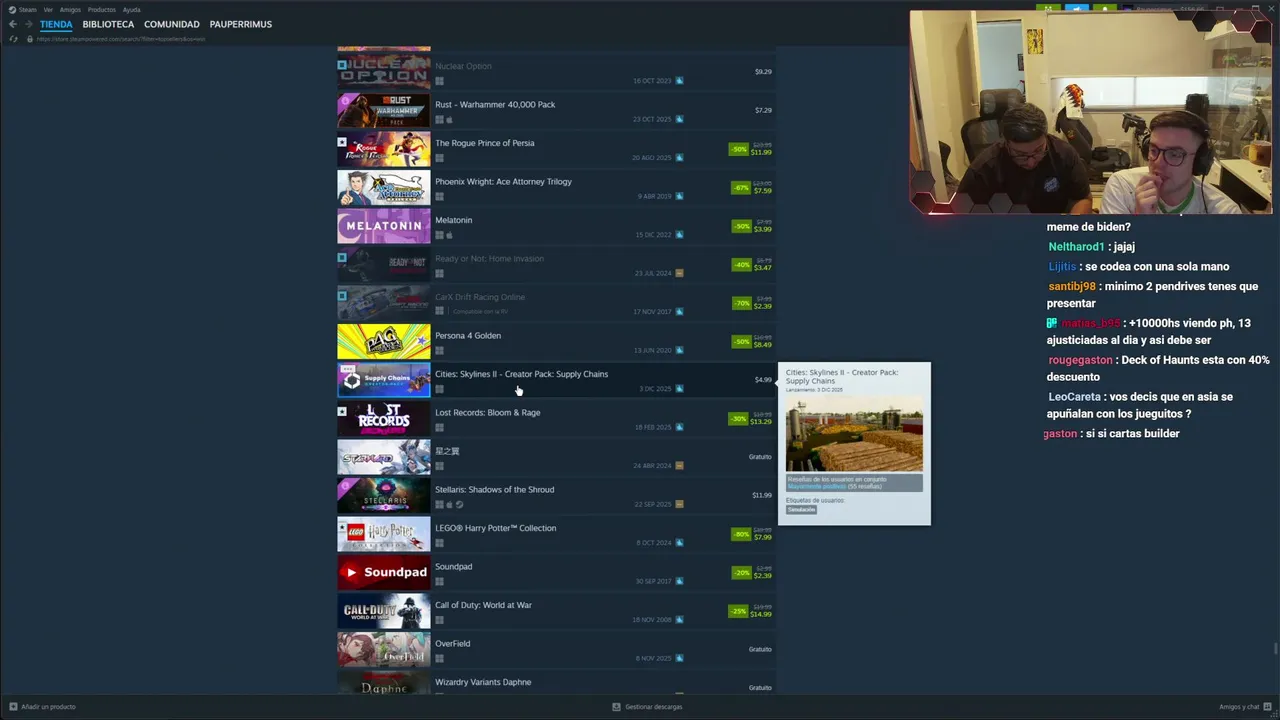
Task: Click the -50% discount on Rogue Prince of Persia
Action: [739, 149]
